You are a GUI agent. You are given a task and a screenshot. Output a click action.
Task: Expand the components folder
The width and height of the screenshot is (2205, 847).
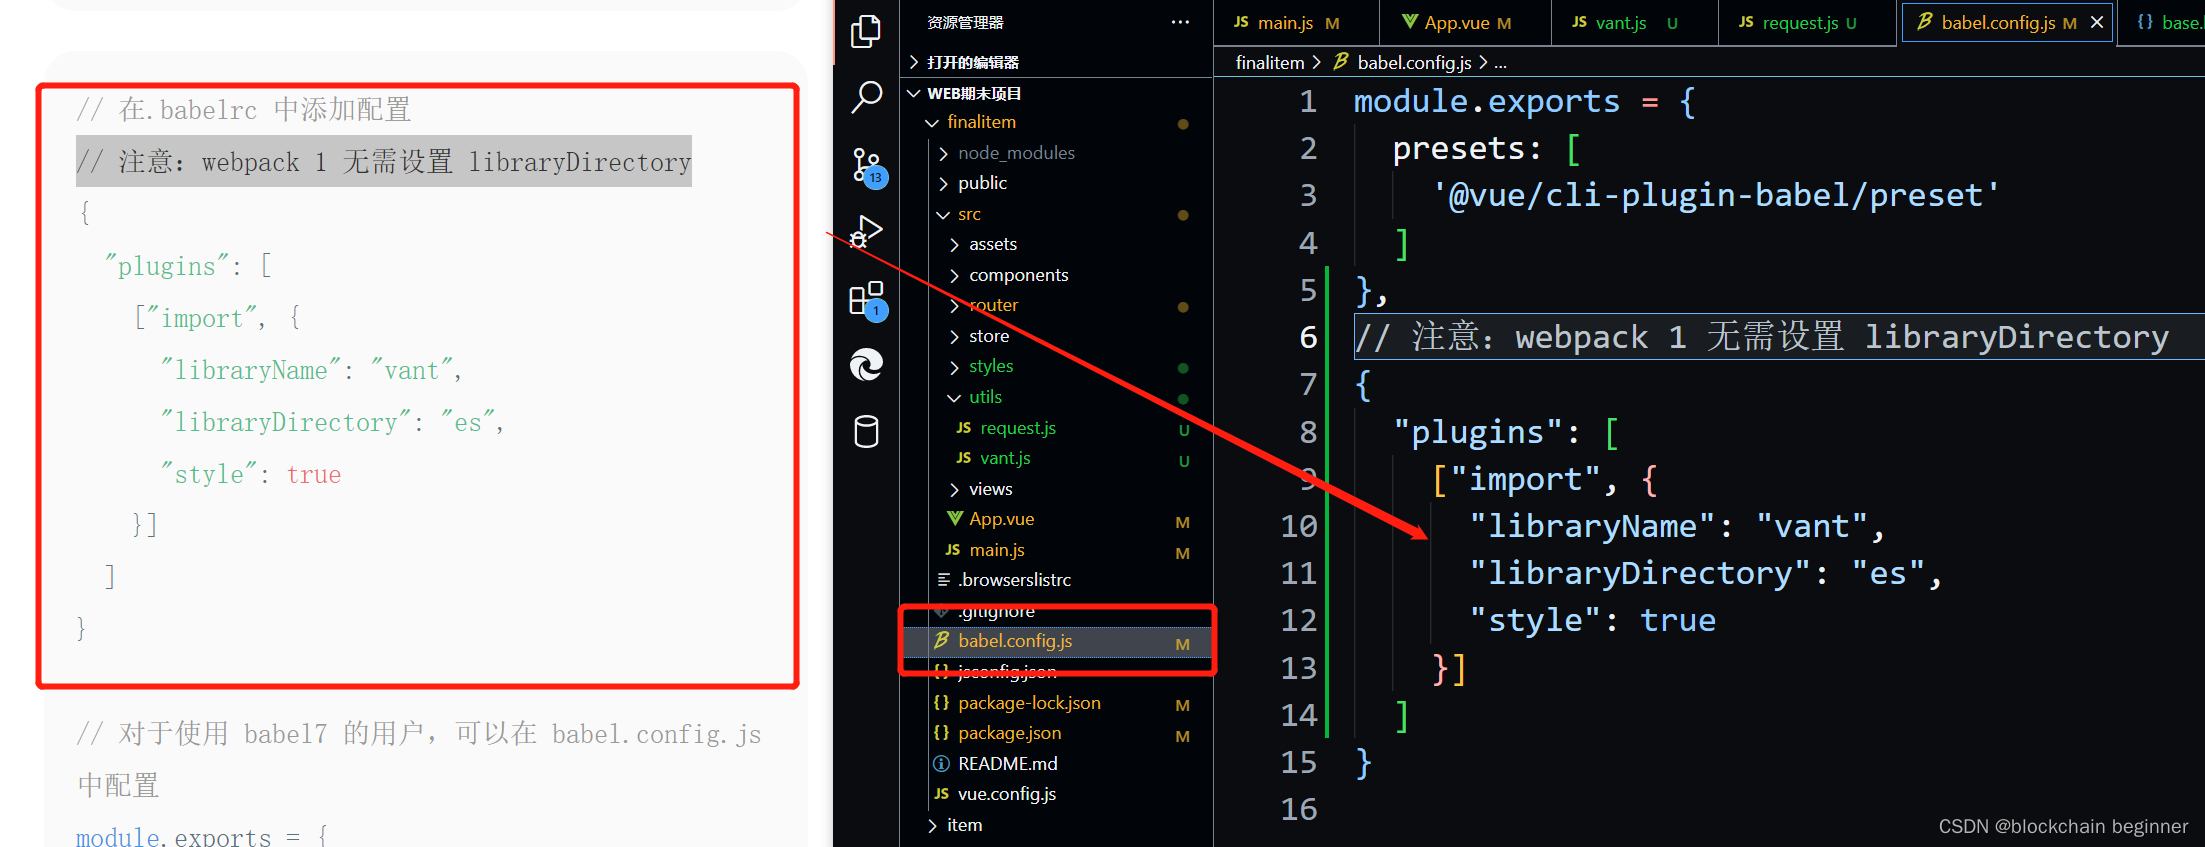pyautogui.click(x=1056, y=275)
